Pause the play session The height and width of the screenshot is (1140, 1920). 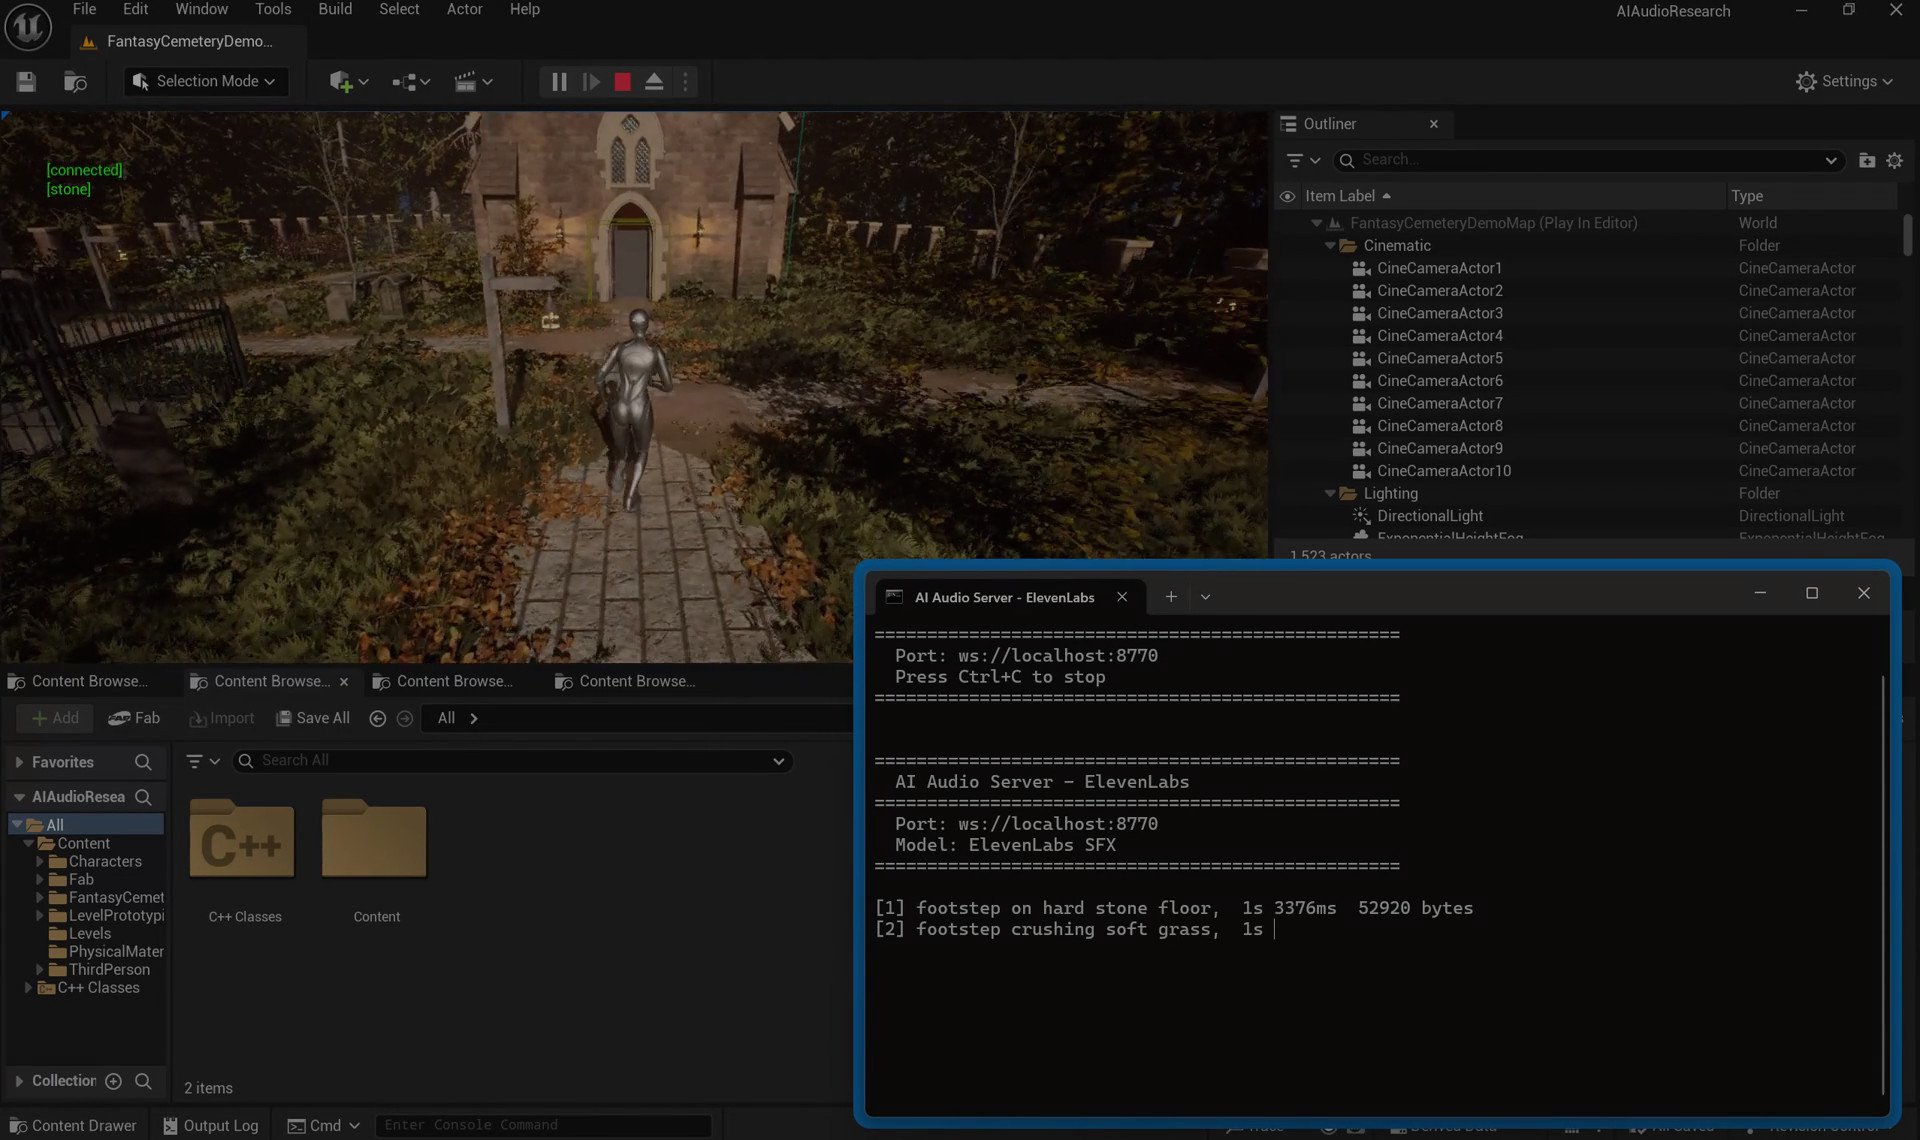559,82
